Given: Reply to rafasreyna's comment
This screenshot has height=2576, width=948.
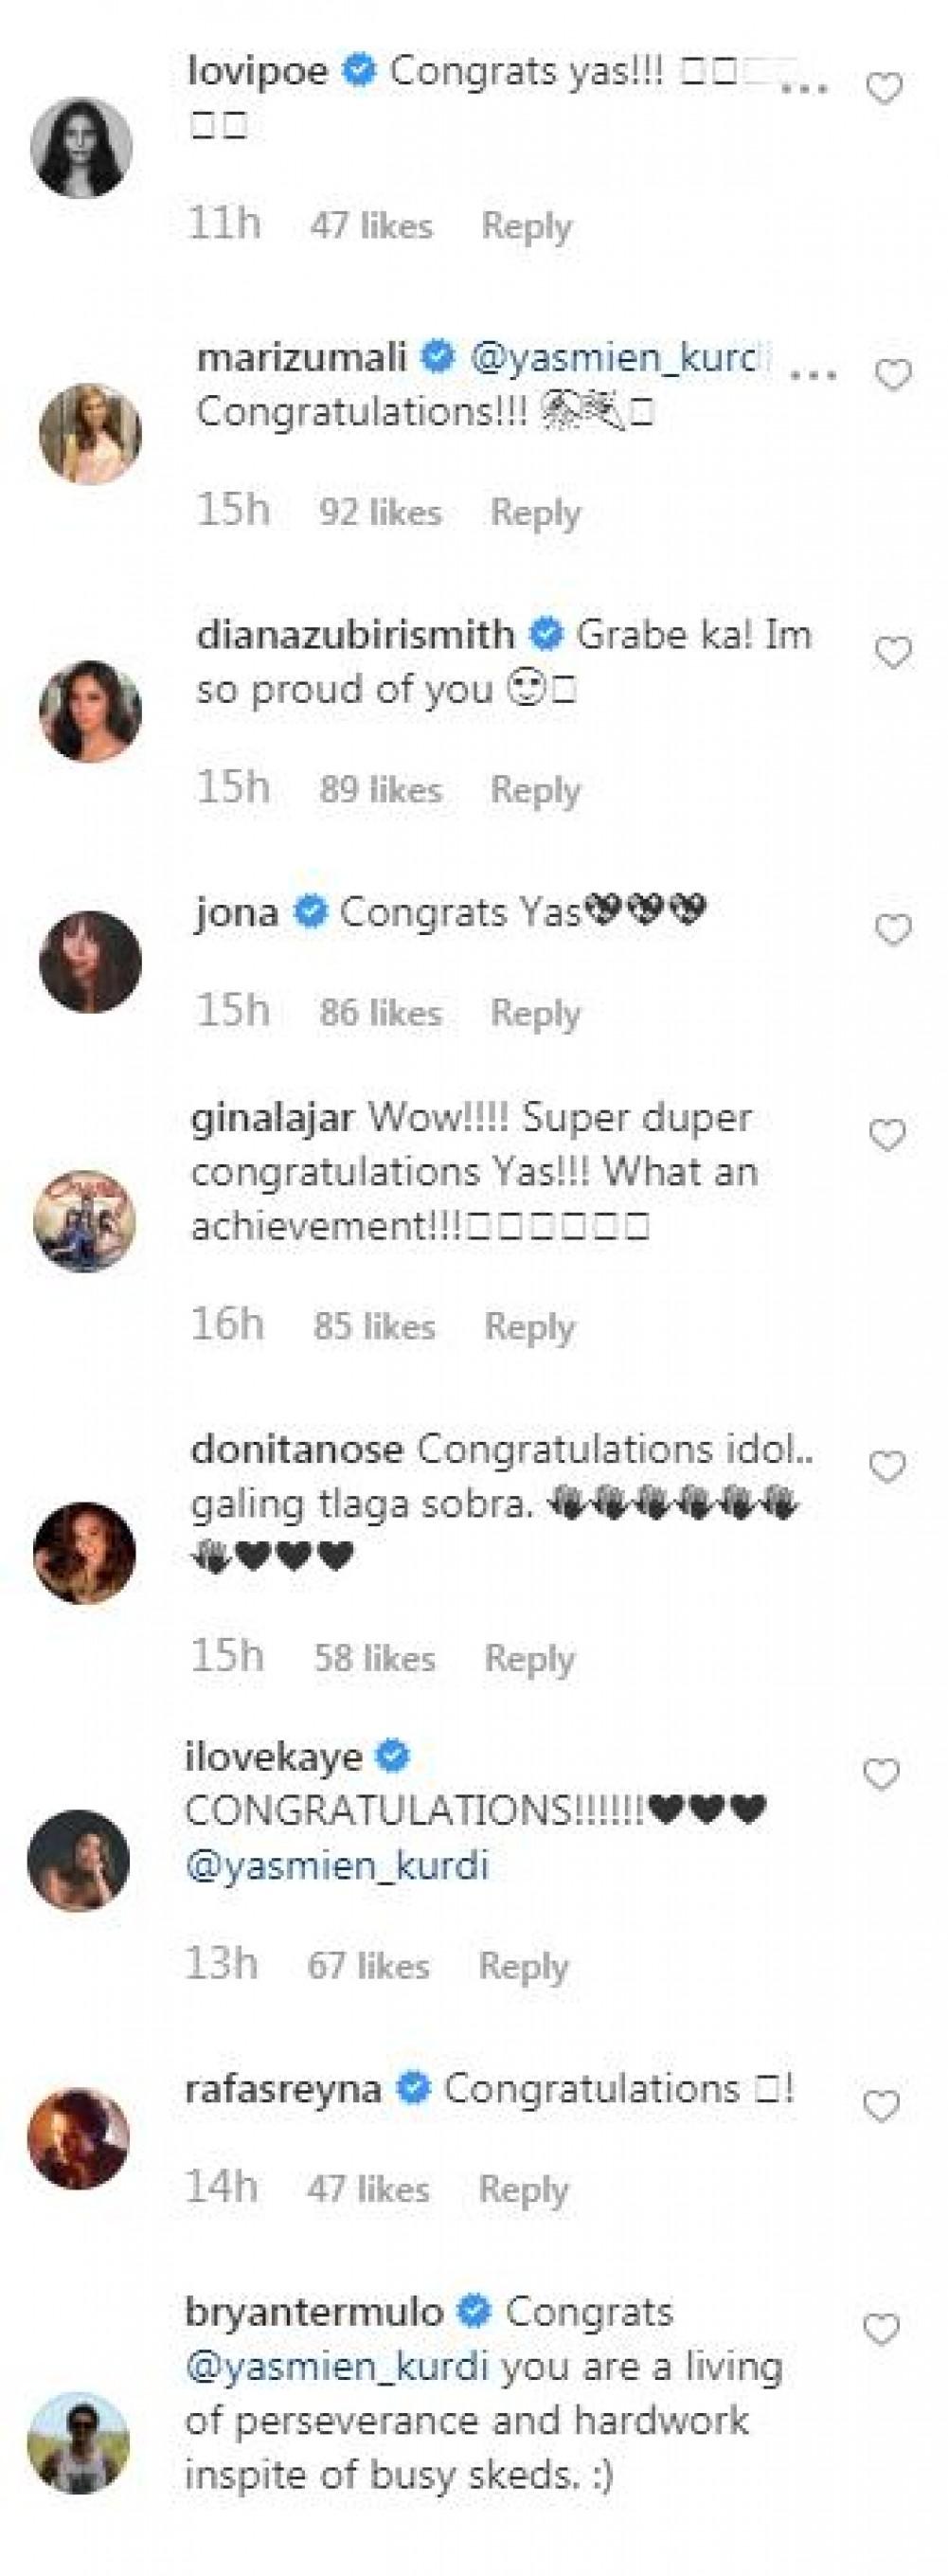Looking at the screenshot, I should (x=523, y=2189).
